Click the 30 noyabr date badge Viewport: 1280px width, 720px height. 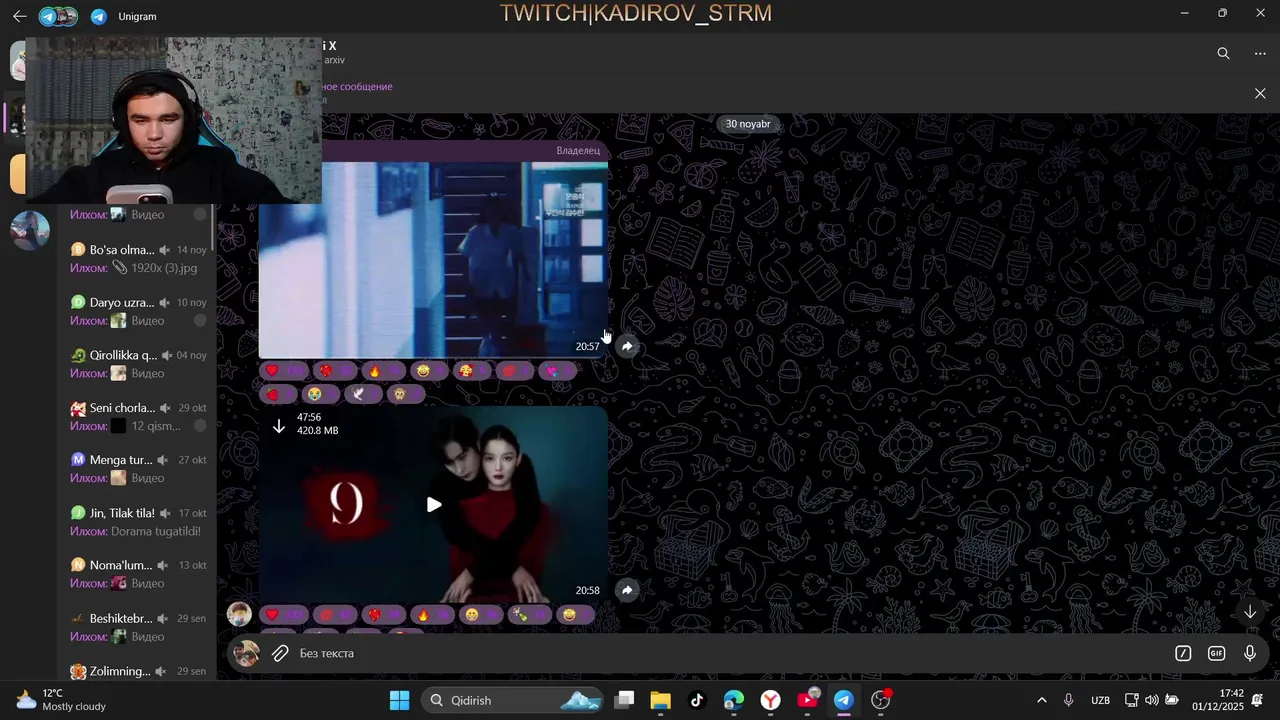click(x=748, y=124)
